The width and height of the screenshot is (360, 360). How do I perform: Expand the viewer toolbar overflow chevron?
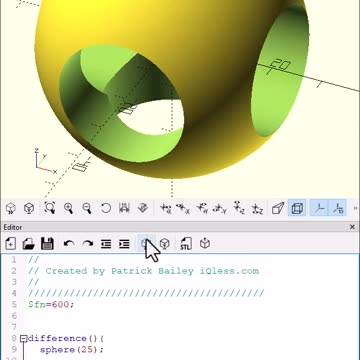click(355, 209)
